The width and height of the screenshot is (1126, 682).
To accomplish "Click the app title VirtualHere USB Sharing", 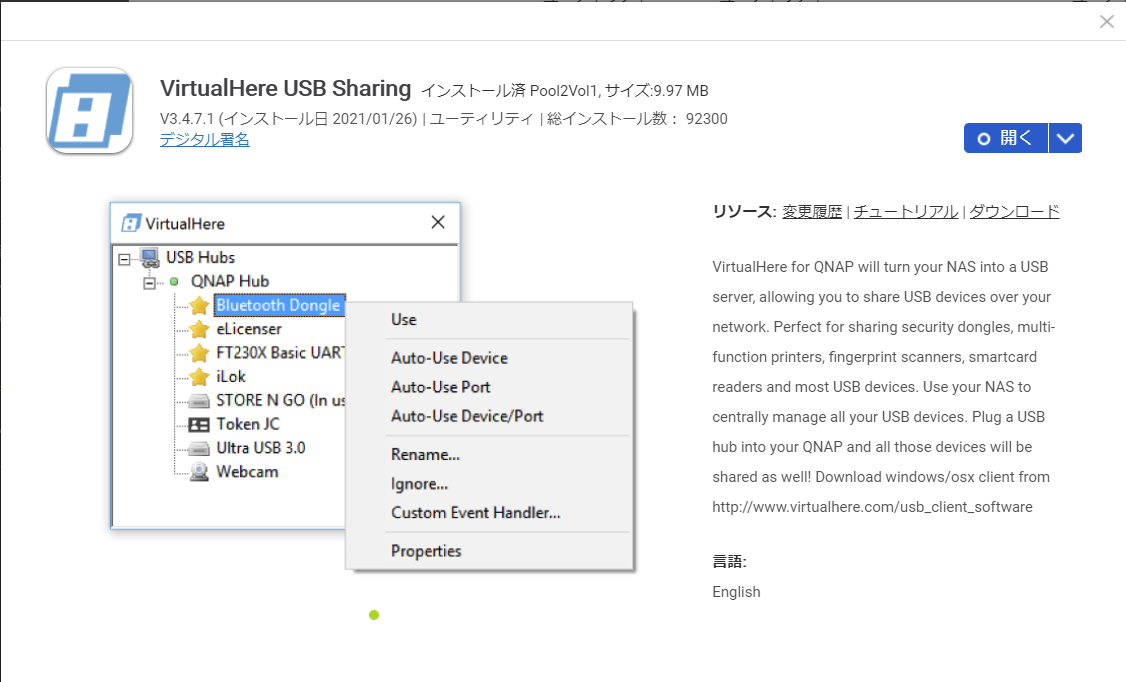I will tap(285, 88).
